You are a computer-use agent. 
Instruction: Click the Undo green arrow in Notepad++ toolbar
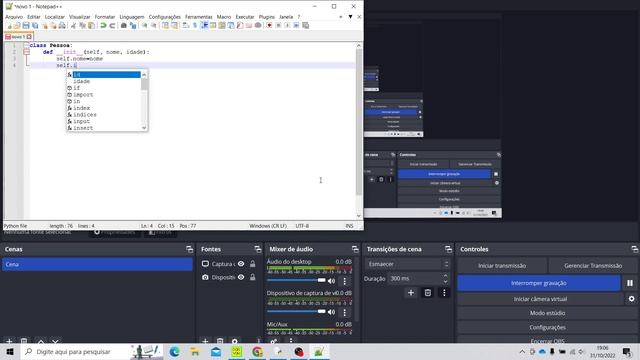(103, 25)
